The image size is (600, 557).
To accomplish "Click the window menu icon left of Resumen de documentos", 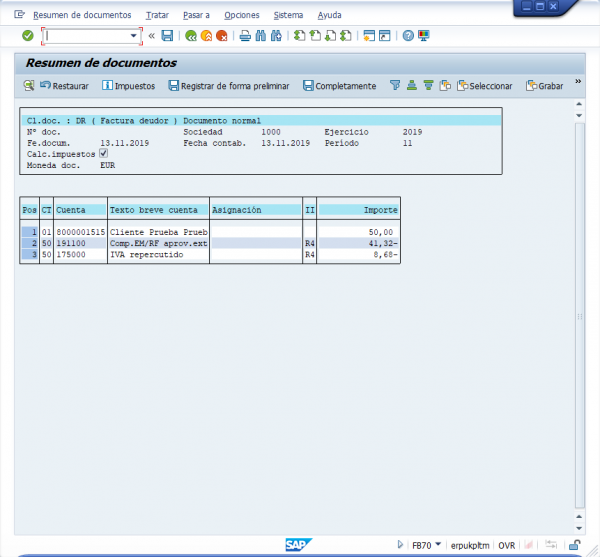I will coord(19,15).
